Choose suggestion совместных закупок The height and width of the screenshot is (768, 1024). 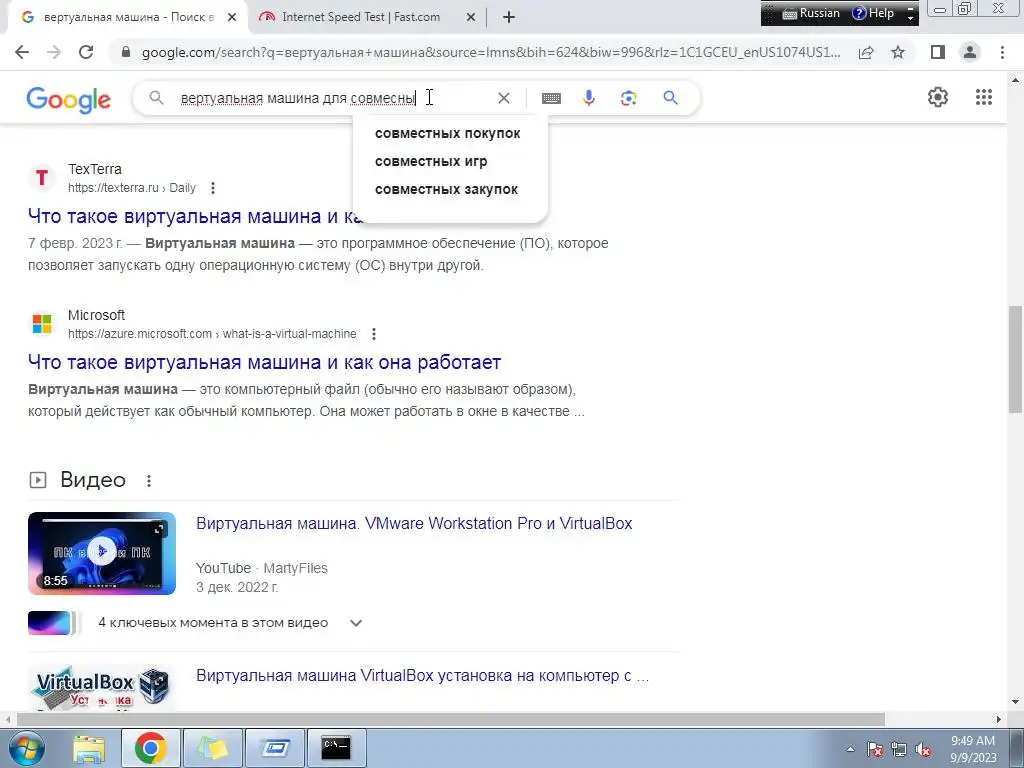[446, 189]
